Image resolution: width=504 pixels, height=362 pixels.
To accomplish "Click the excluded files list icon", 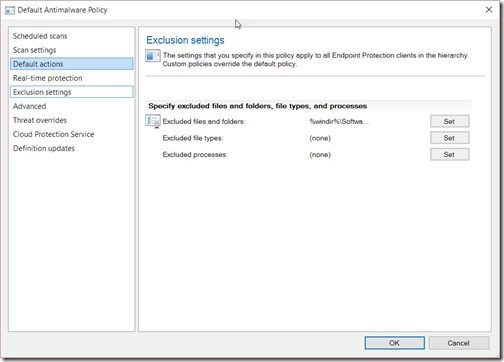I will point(153,121).
